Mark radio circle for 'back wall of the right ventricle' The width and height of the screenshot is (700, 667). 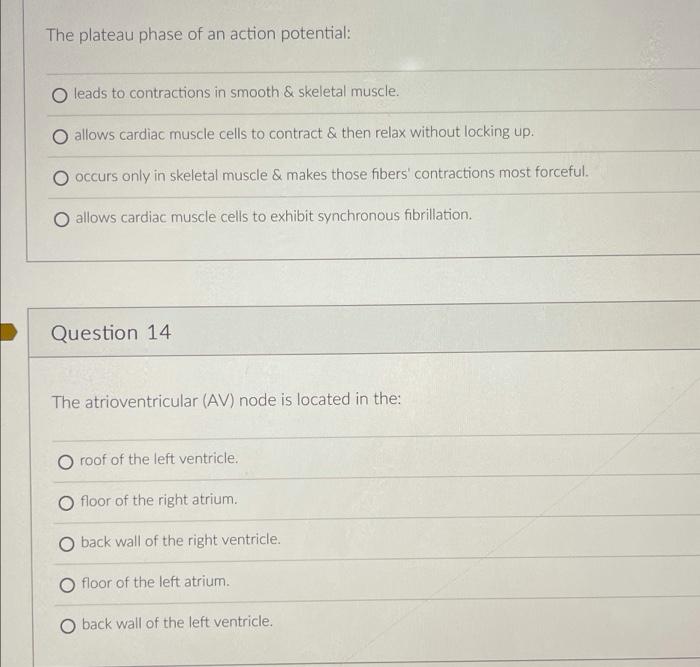point(67,544)
